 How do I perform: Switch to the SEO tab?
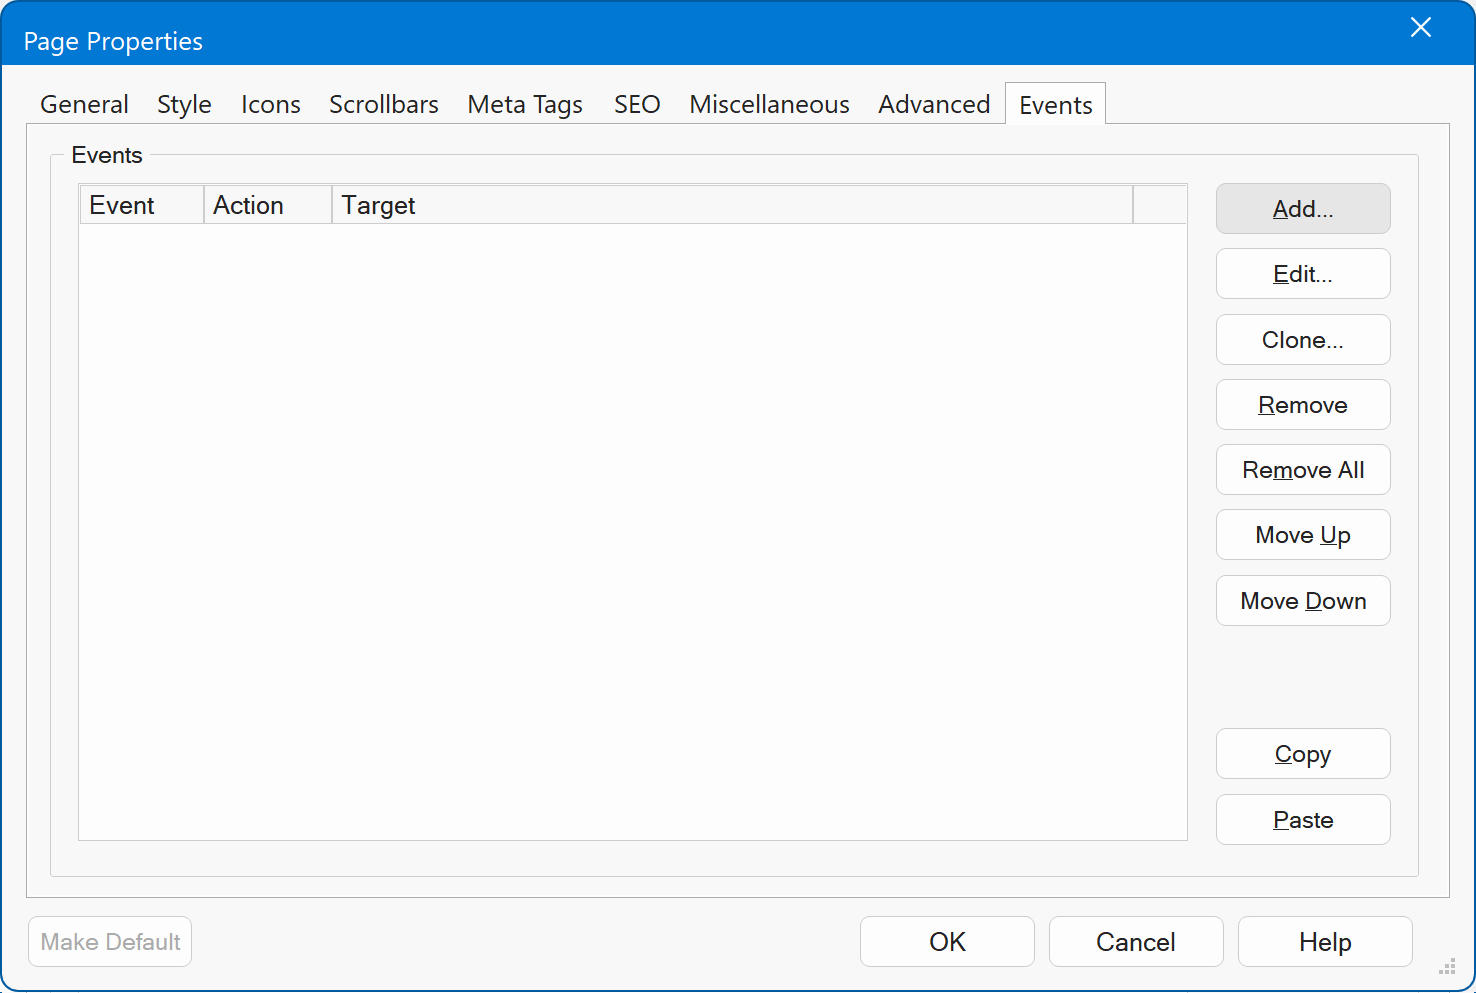pyautogui.click(x=637, y=105)
